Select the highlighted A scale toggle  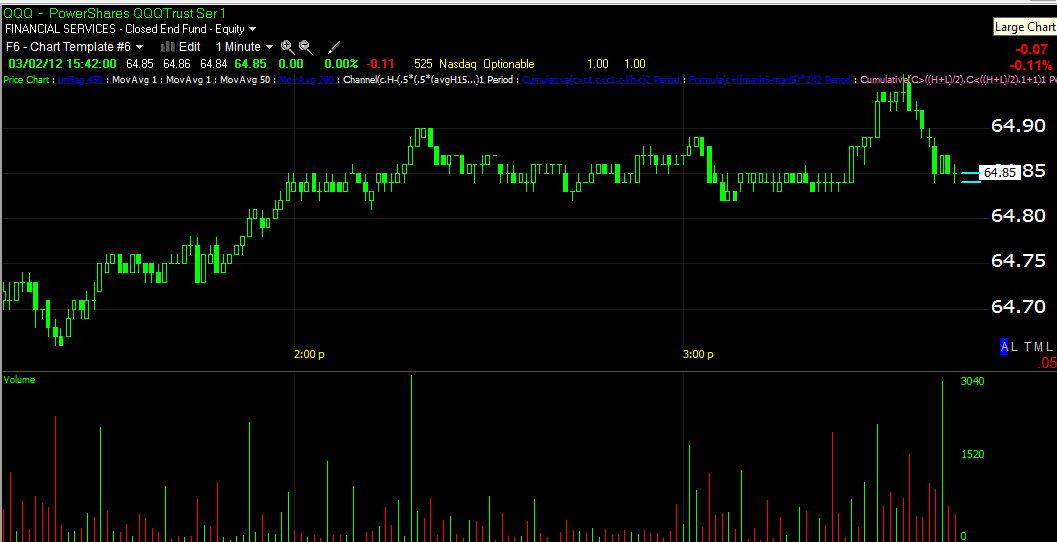pos(1004,347)
